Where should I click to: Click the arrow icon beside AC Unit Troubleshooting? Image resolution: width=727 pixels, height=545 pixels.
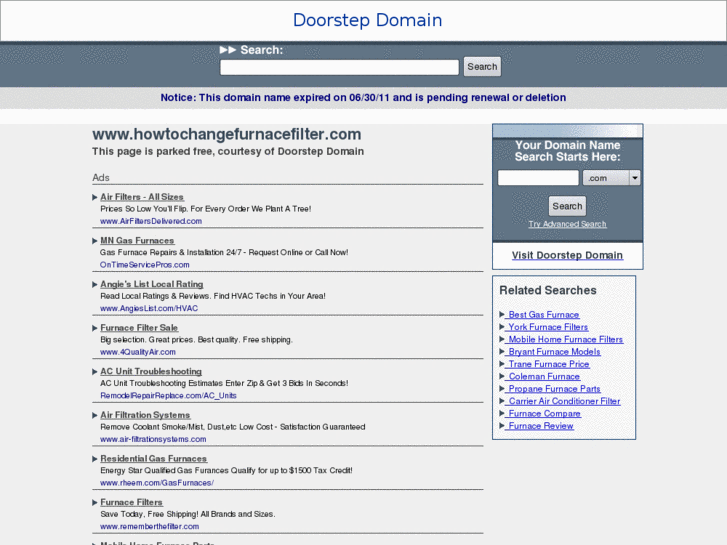(x=95, y=372)
